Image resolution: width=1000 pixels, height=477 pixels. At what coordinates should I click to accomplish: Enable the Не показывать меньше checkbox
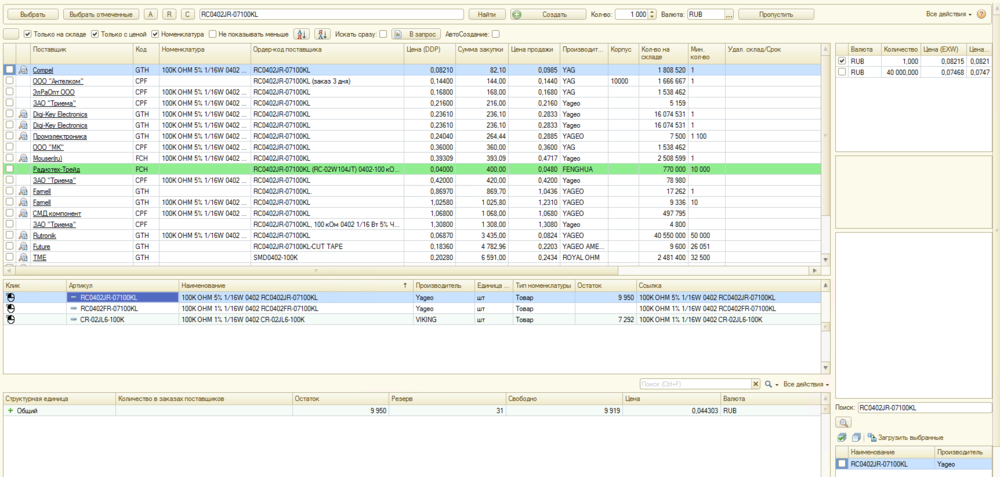(x=211, y=34)
